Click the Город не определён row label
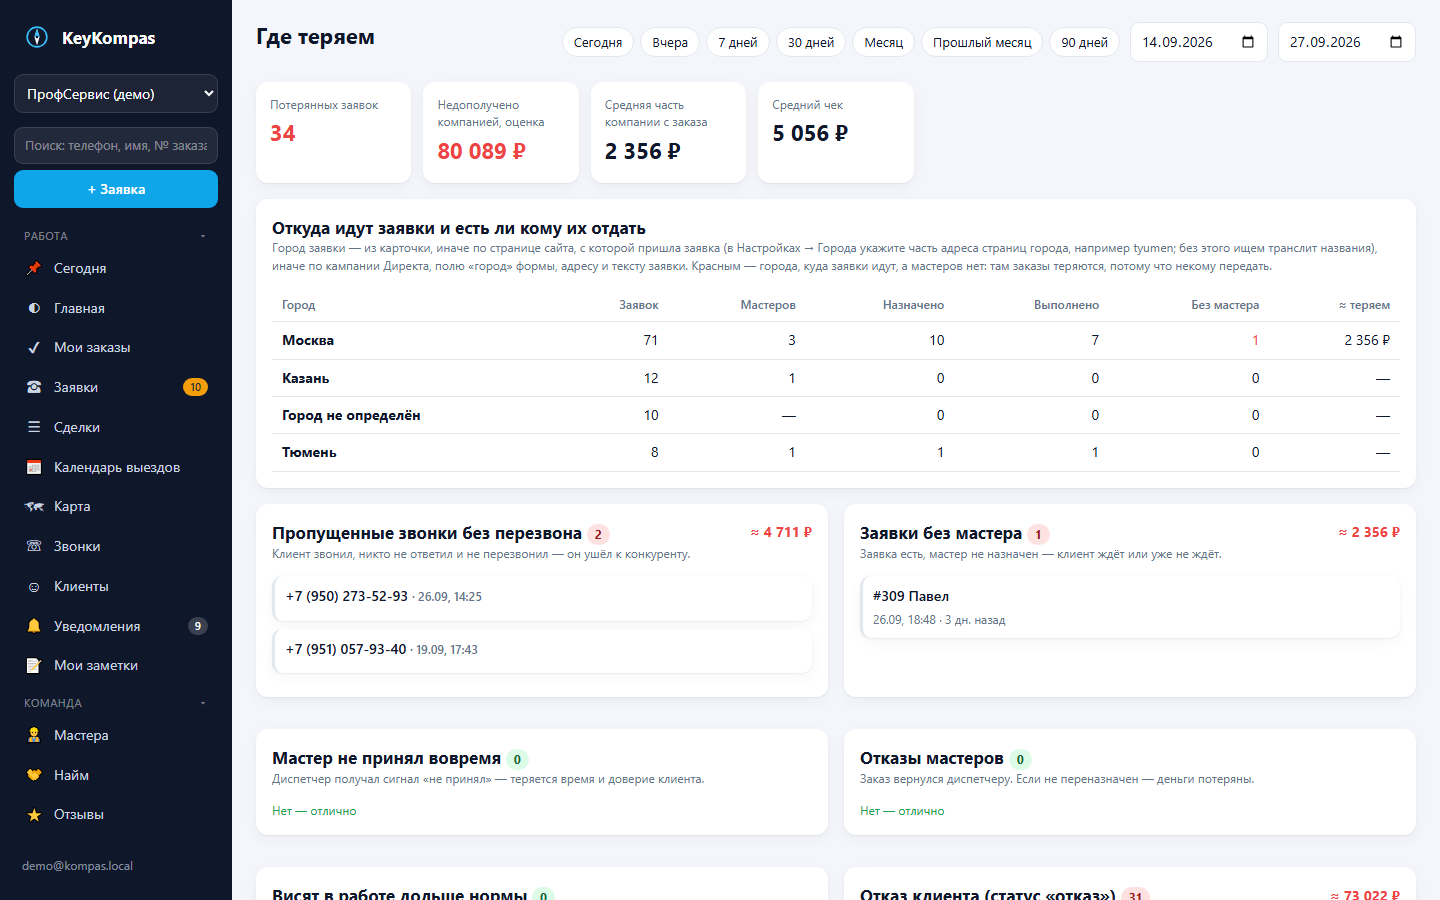 351,415
